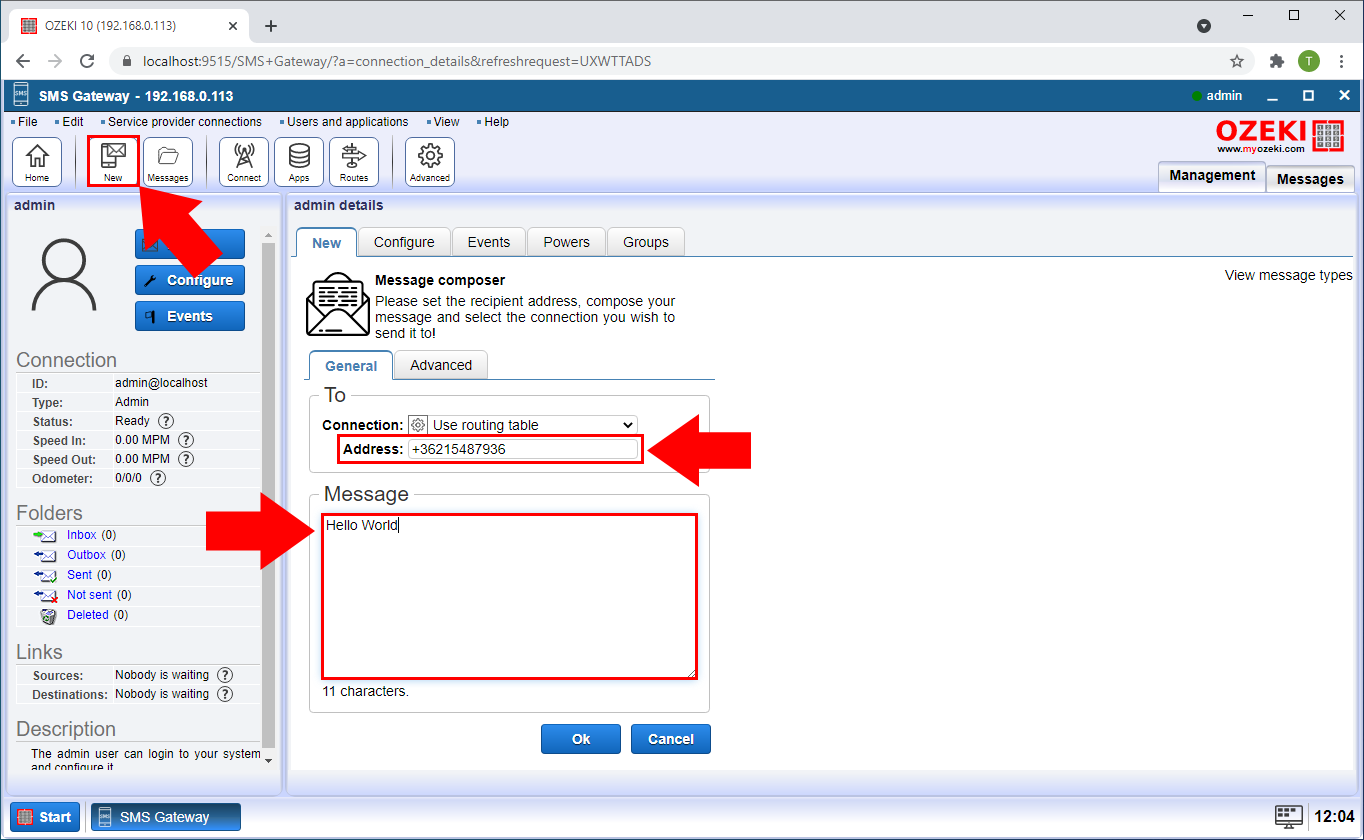
Task: Click the New message toolbar icon
Action: pos(113,162)
